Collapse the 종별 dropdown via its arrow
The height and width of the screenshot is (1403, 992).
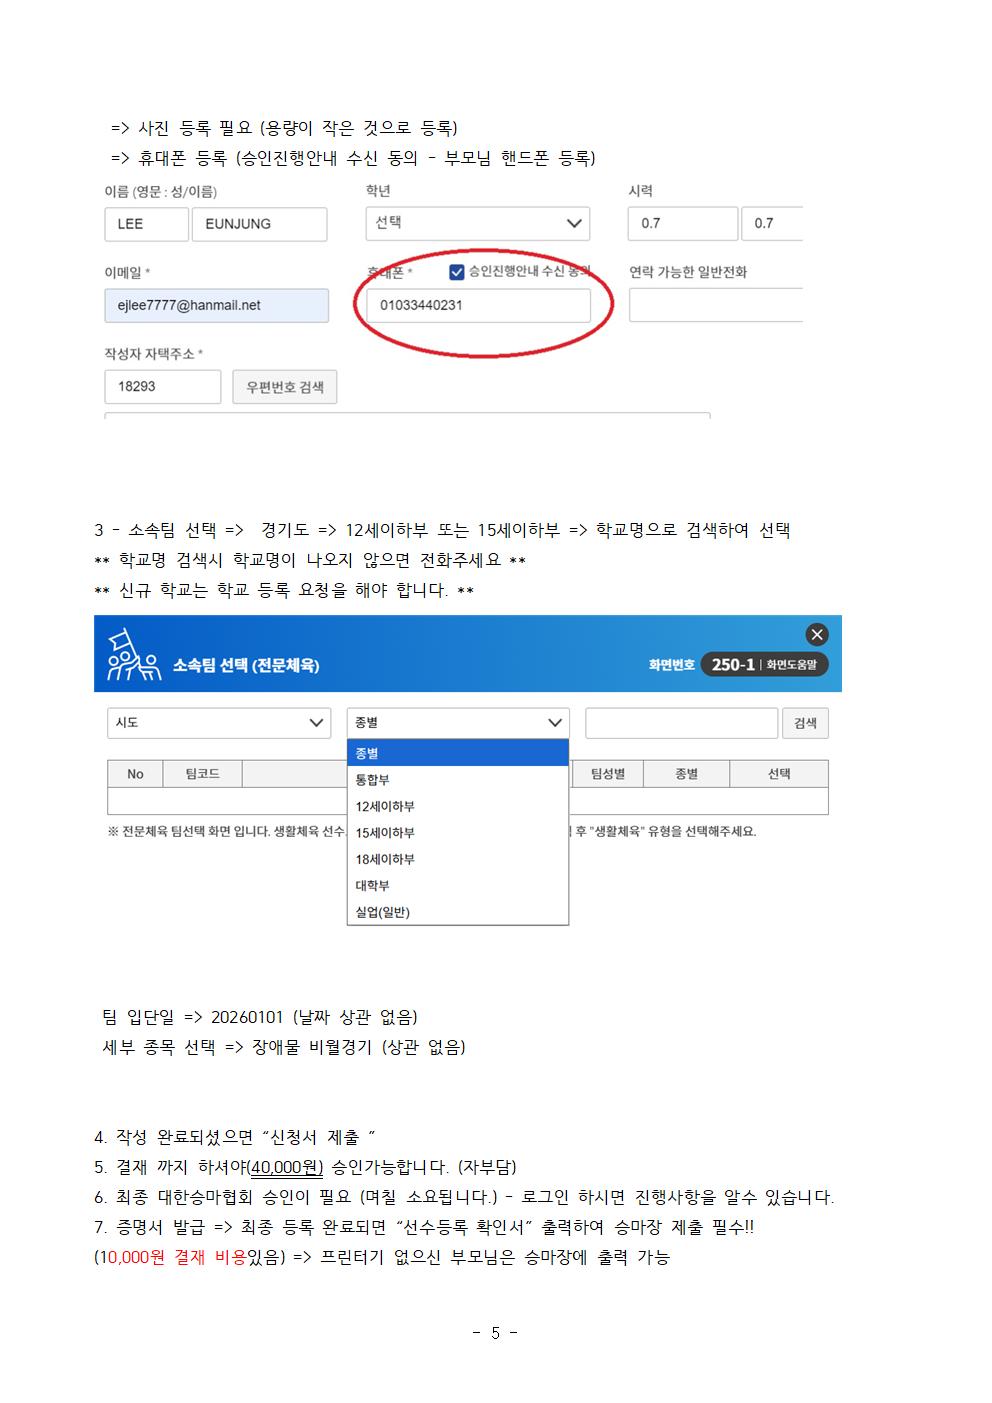pyautogui.click(x=555, y=723)
